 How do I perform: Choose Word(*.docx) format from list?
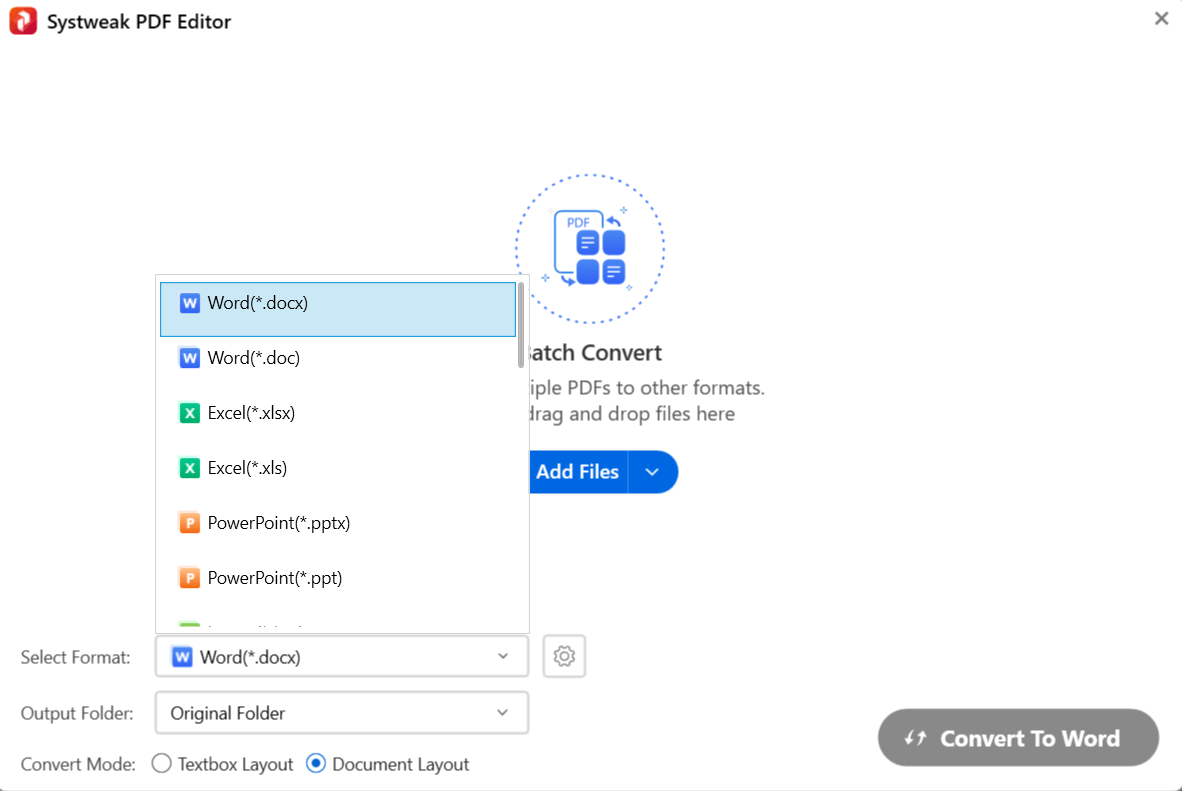(x=338, y=309)
